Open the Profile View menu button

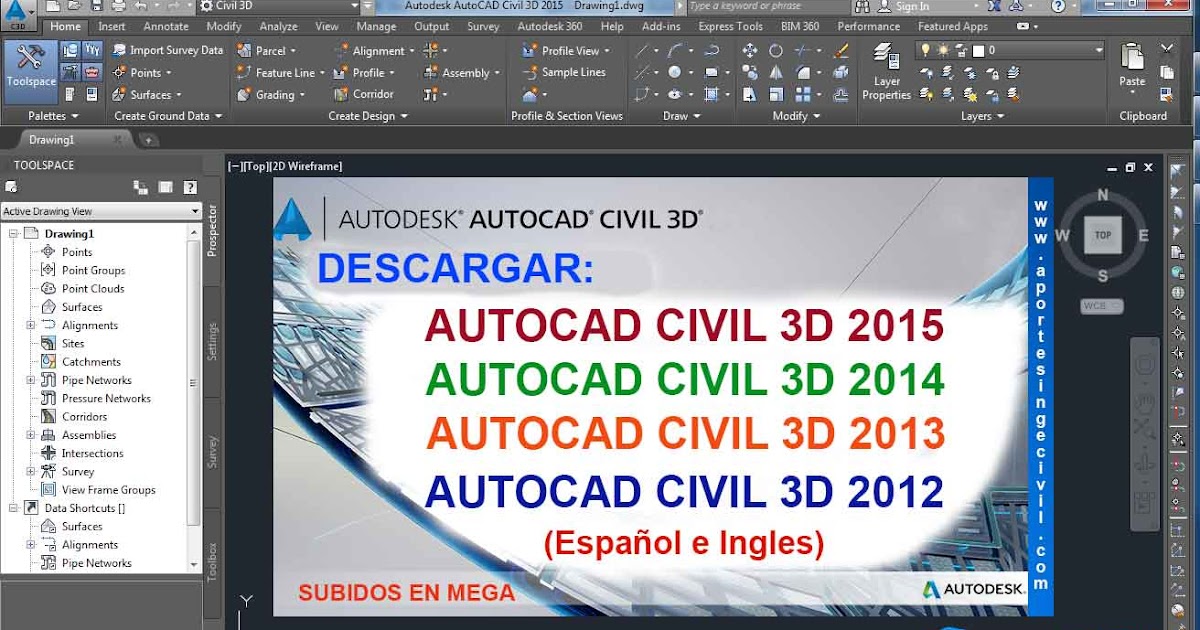coord(566,50)
